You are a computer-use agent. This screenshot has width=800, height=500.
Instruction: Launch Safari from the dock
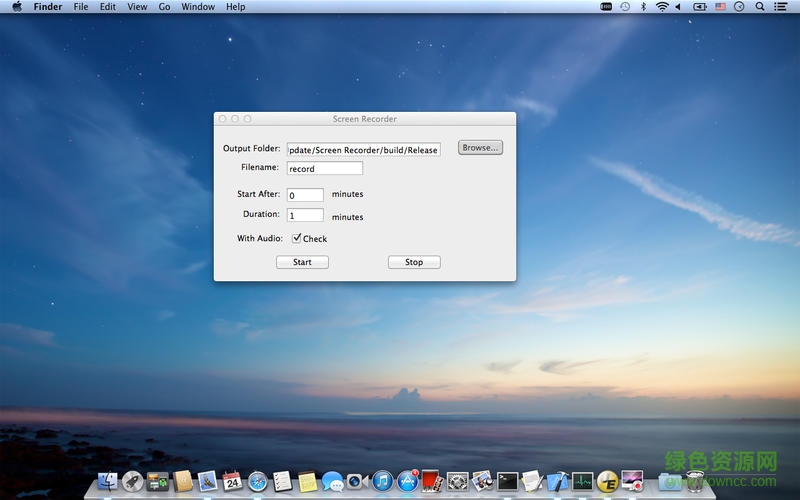pos(258,482)
